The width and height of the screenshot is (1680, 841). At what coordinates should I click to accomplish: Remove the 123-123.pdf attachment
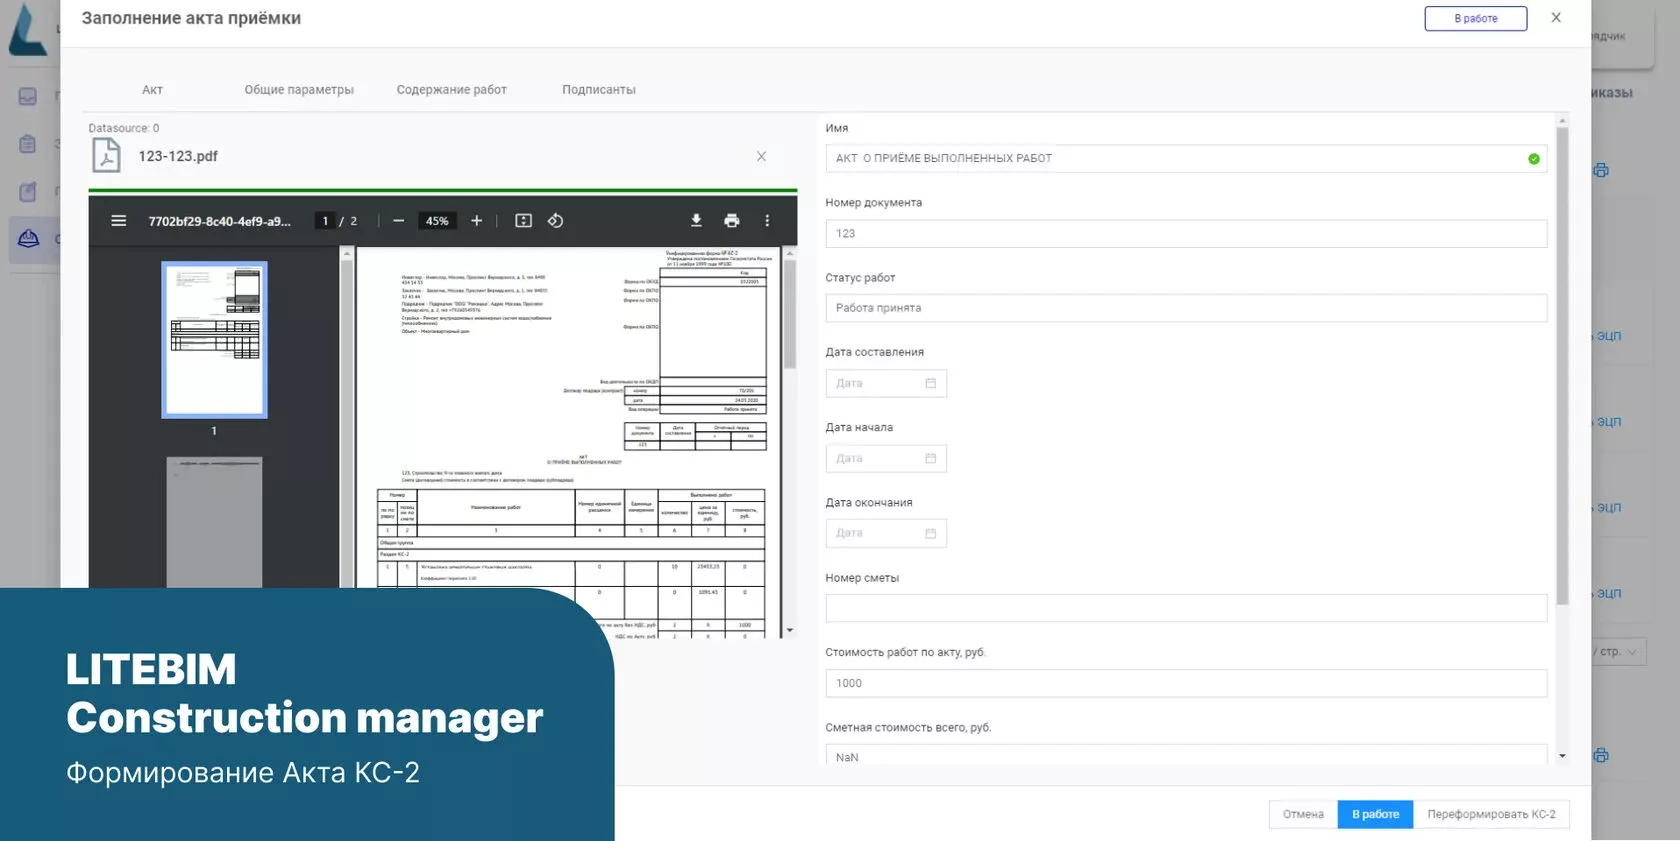[761, 157]
